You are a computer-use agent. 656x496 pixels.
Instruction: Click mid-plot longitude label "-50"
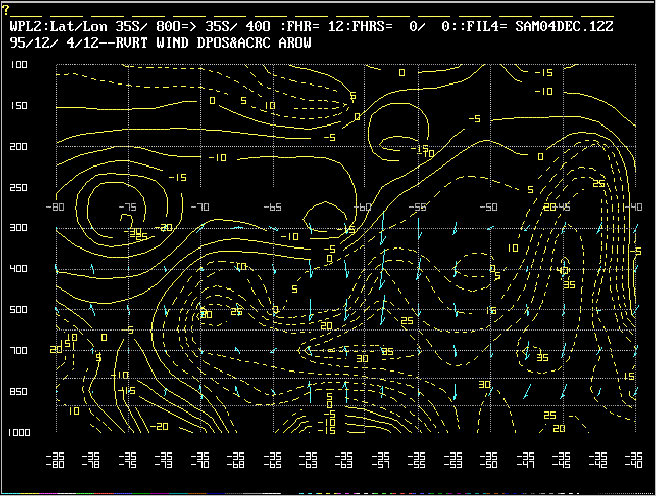point(489,207)
